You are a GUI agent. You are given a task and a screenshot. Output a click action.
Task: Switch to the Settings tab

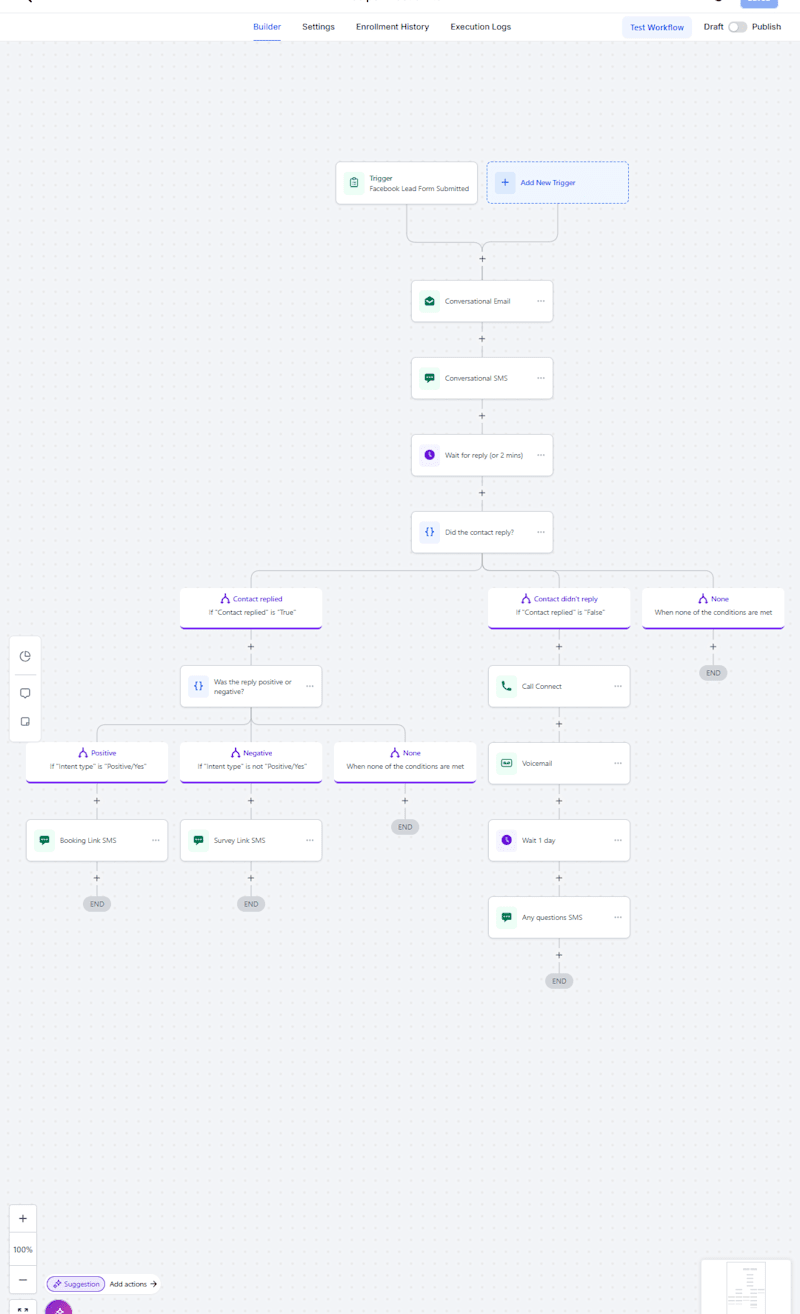pyautogui.click(x=318, y=27)
